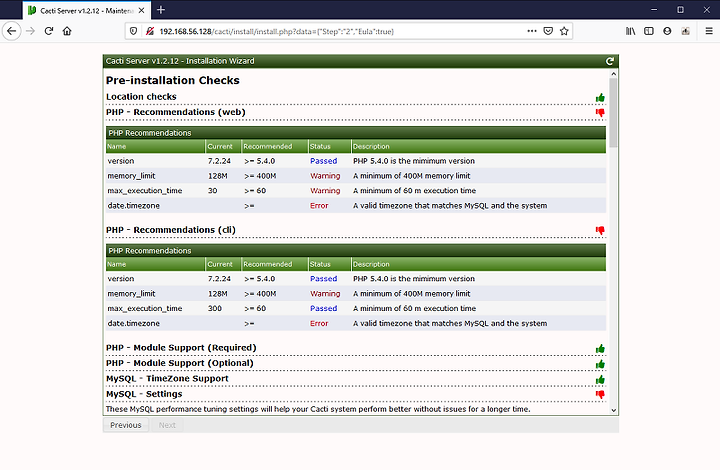Open a new browser tab
The width and height of the screenshot is (720, 470).
[x=161, y=10]
